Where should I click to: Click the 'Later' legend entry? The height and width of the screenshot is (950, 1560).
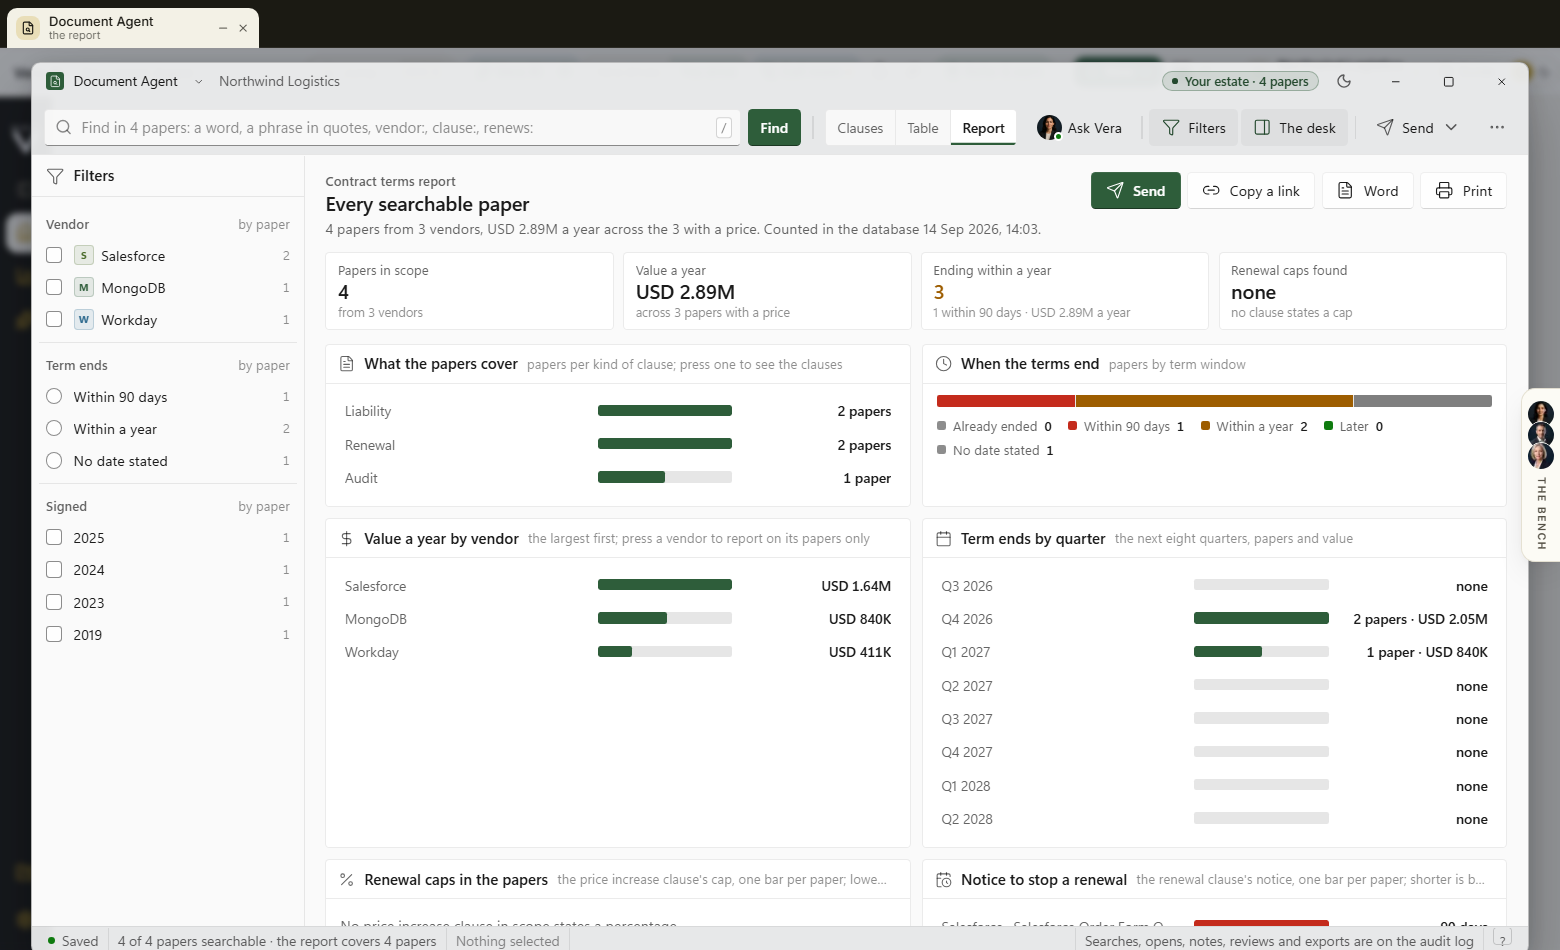pos(1353,426)
